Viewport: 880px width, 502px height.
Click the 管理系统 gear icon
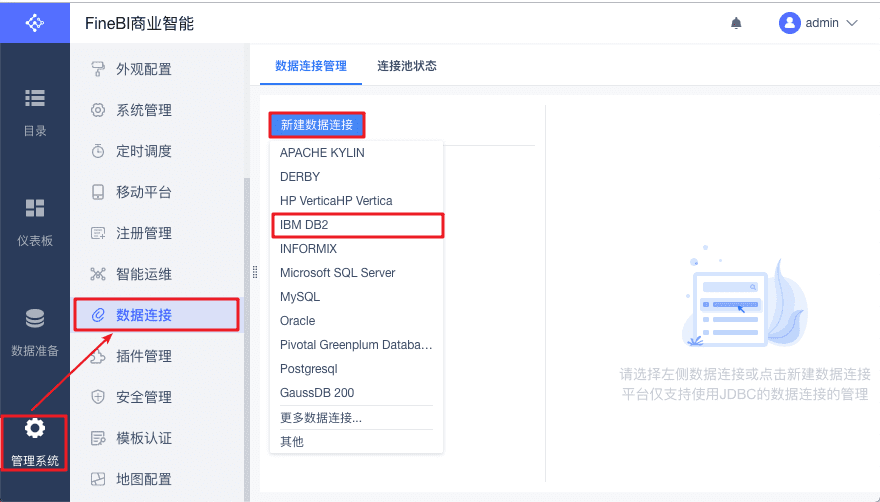35,429
